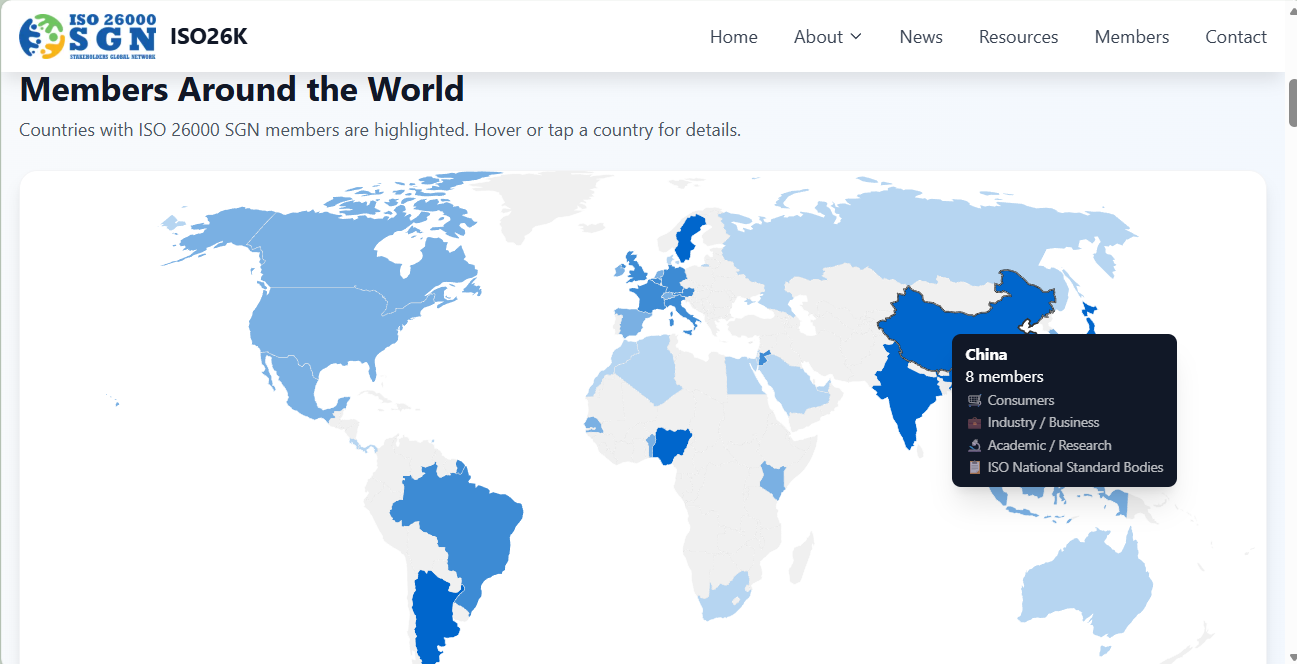Click the Academic / Research microscope icon

tap(973, 444)
